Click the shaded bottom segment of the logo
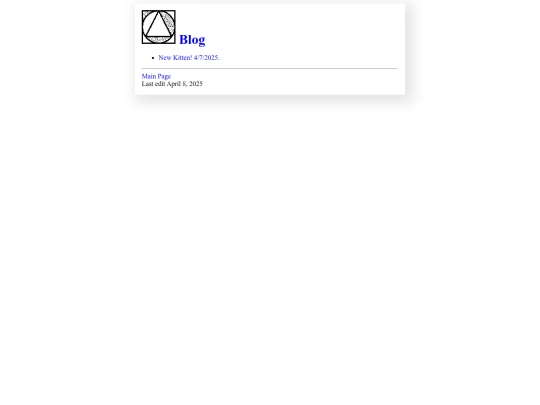The height and width of the screenshot is (405, 540). (158, 40)
